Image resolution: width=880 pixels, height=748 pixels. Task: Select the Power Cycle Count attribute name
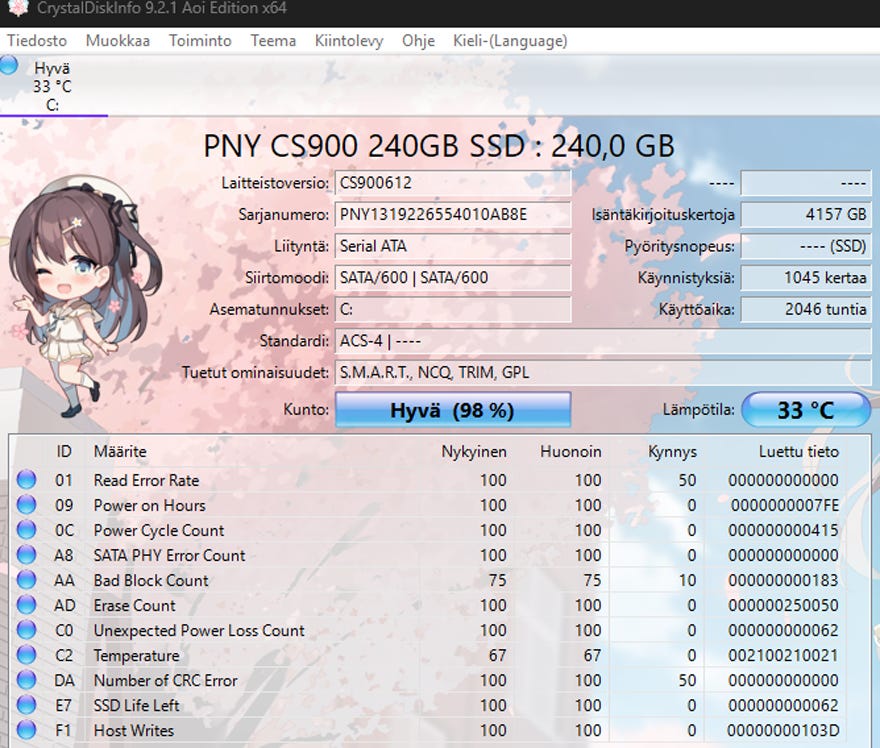tap(159, 530)
